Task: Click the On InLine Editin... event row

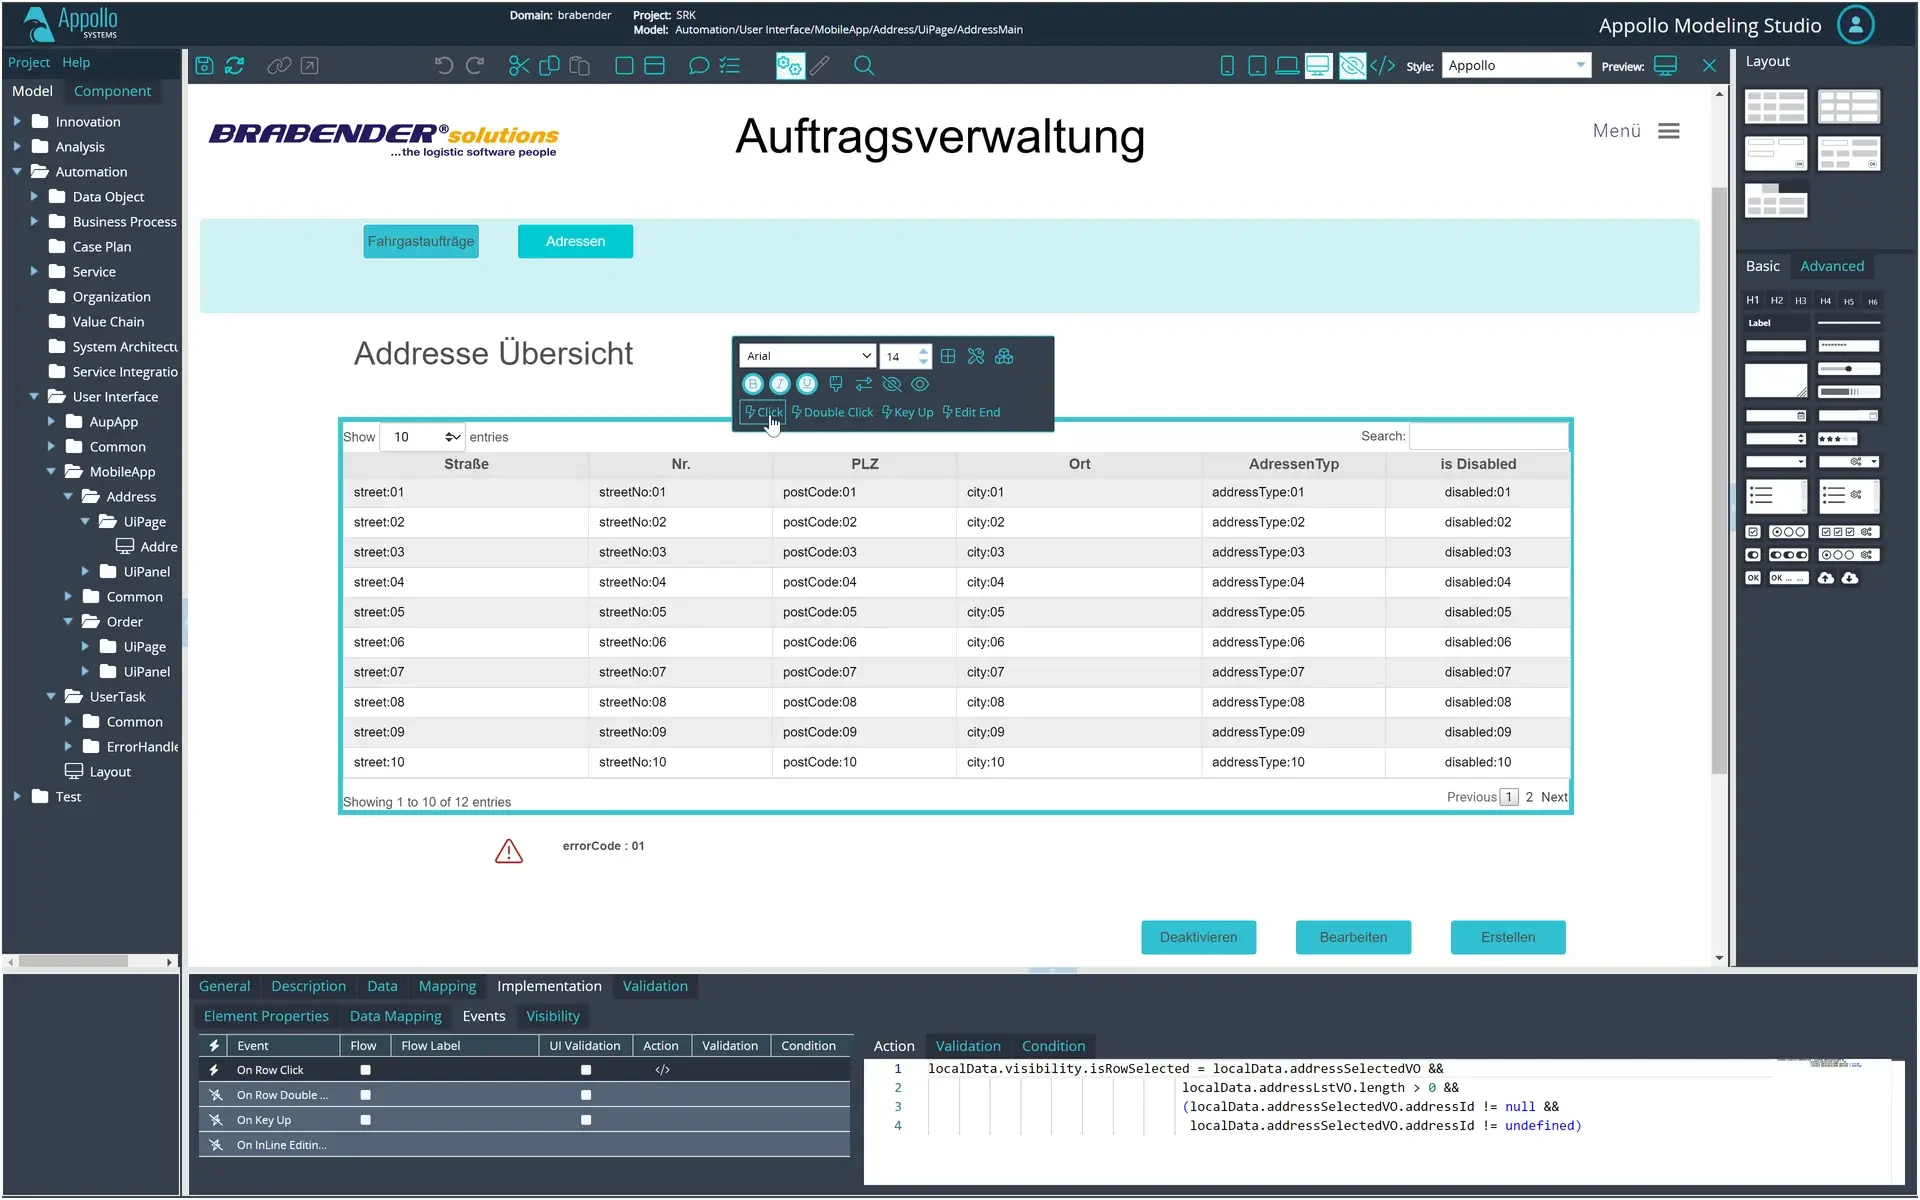Action: [524, 1145]
